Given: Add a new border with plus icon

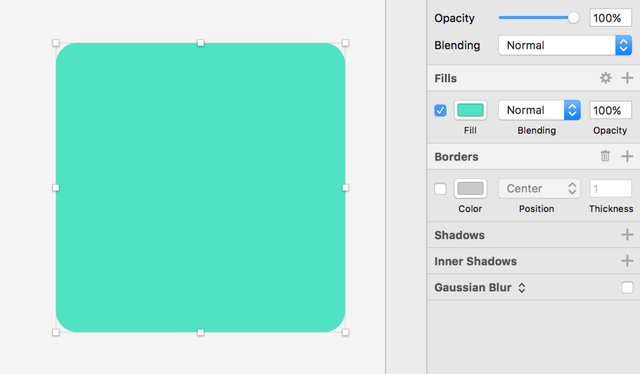Looking at the screenshot, I should tap(627, 156).
